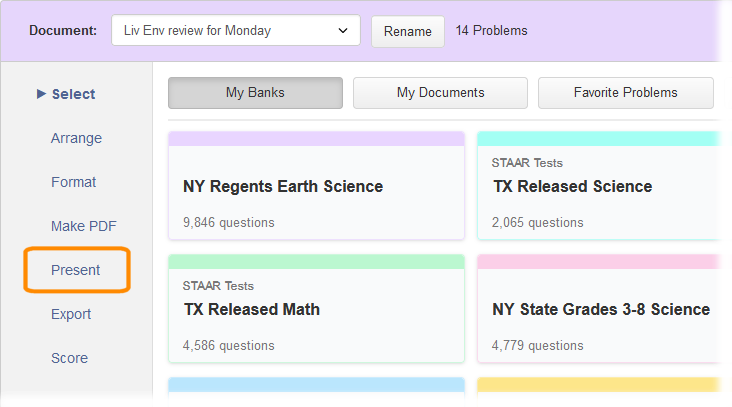The height and width of the screenshot is (407, 732).
Task: Open the Format step
Action: click(x=74, y=182)
